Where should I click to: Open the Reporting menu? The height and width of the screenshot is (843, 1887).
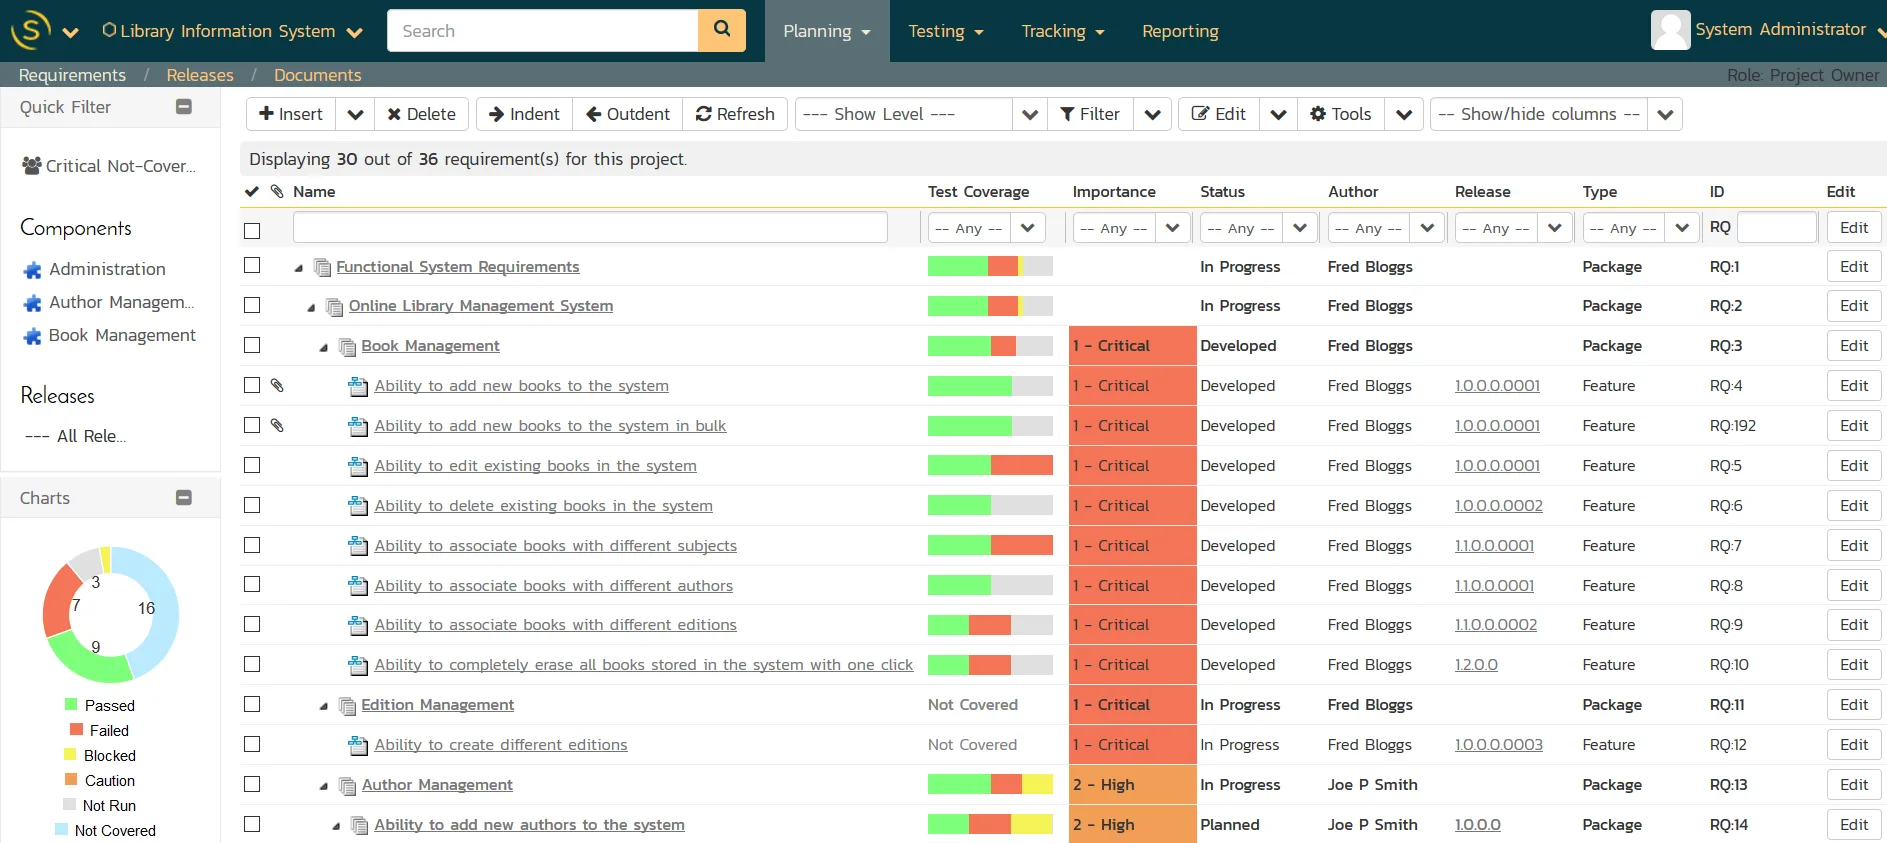[x=1180, y=31]
